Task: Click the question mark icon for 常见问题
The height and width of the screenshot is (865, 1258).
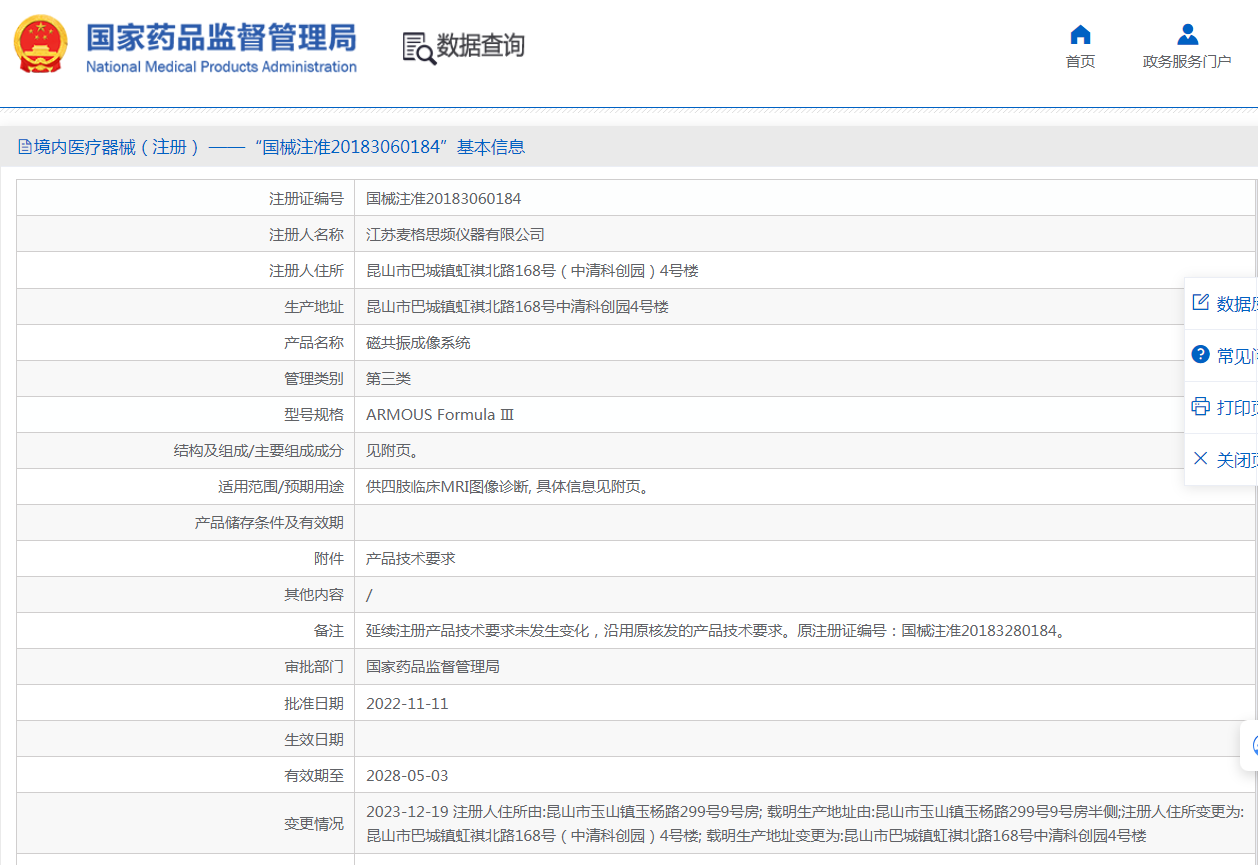Action: [1201, 355]
